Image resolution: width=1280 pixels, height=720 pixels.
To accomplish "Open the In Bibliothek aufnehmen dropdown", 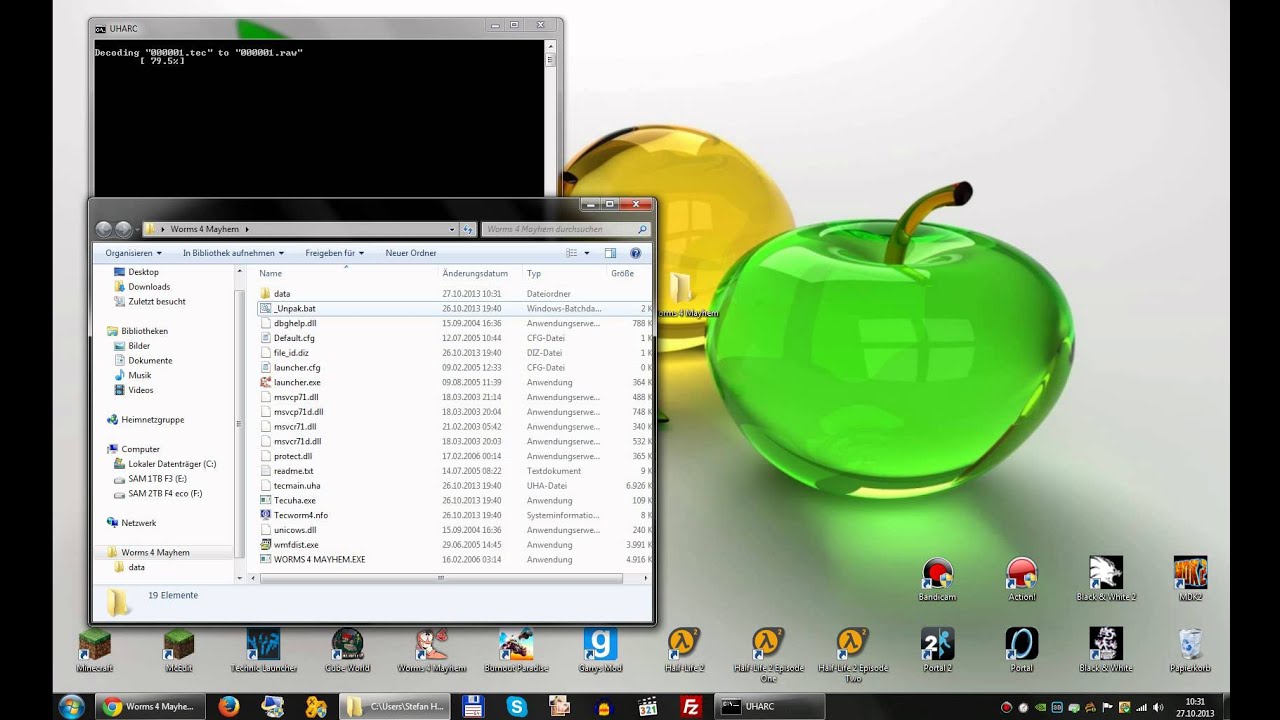I will 233,253.
